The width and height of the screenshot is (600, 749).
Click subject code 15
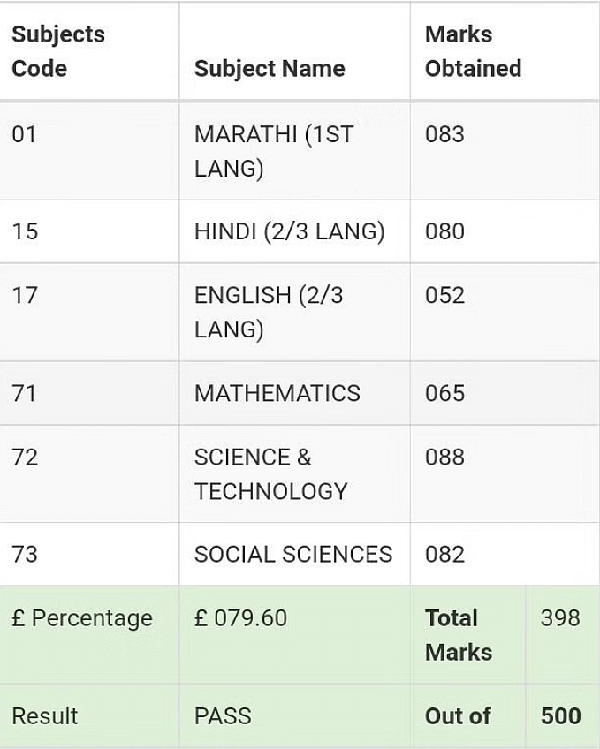(24, 231)
